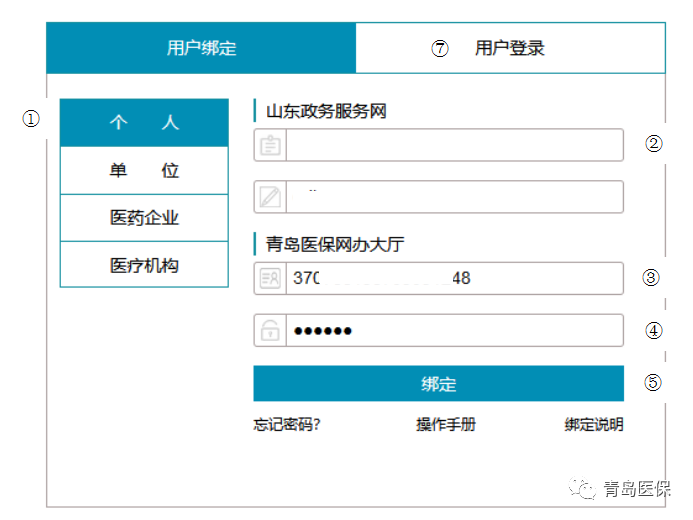The height and width of the screenshot is (520, 693).
Task: Select the 医药企业 option
Action: [144, 218]
